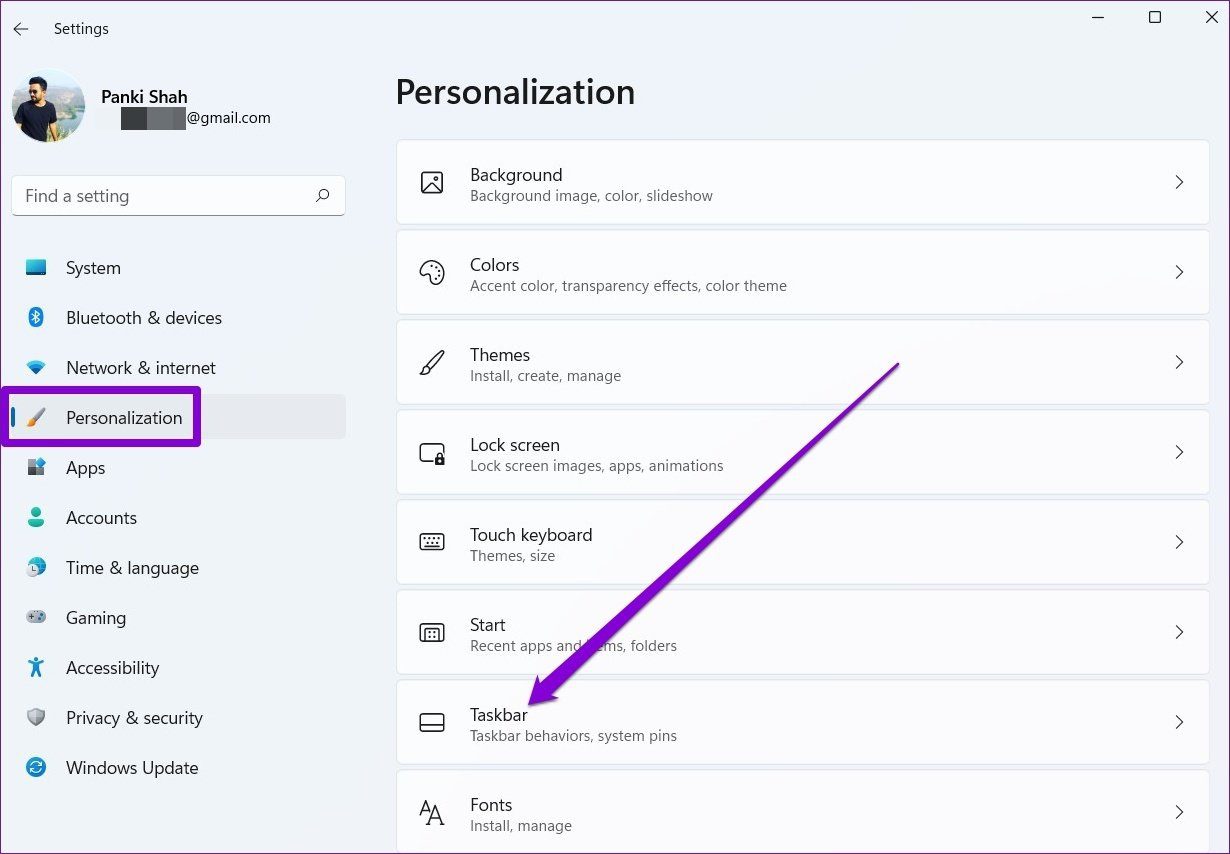Open Colors accent and transparency option

pyautogui.click(x=803, y=272)
